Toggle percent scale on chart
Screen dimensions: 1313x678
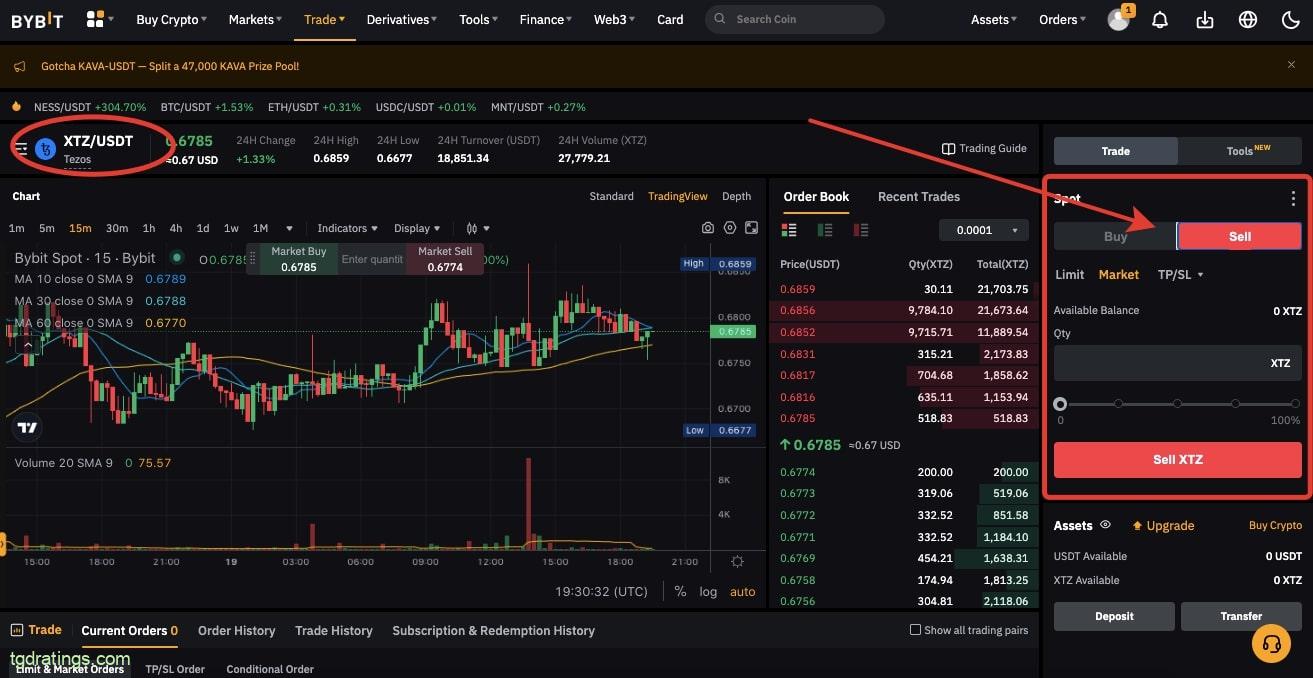(x=680, y=591)
